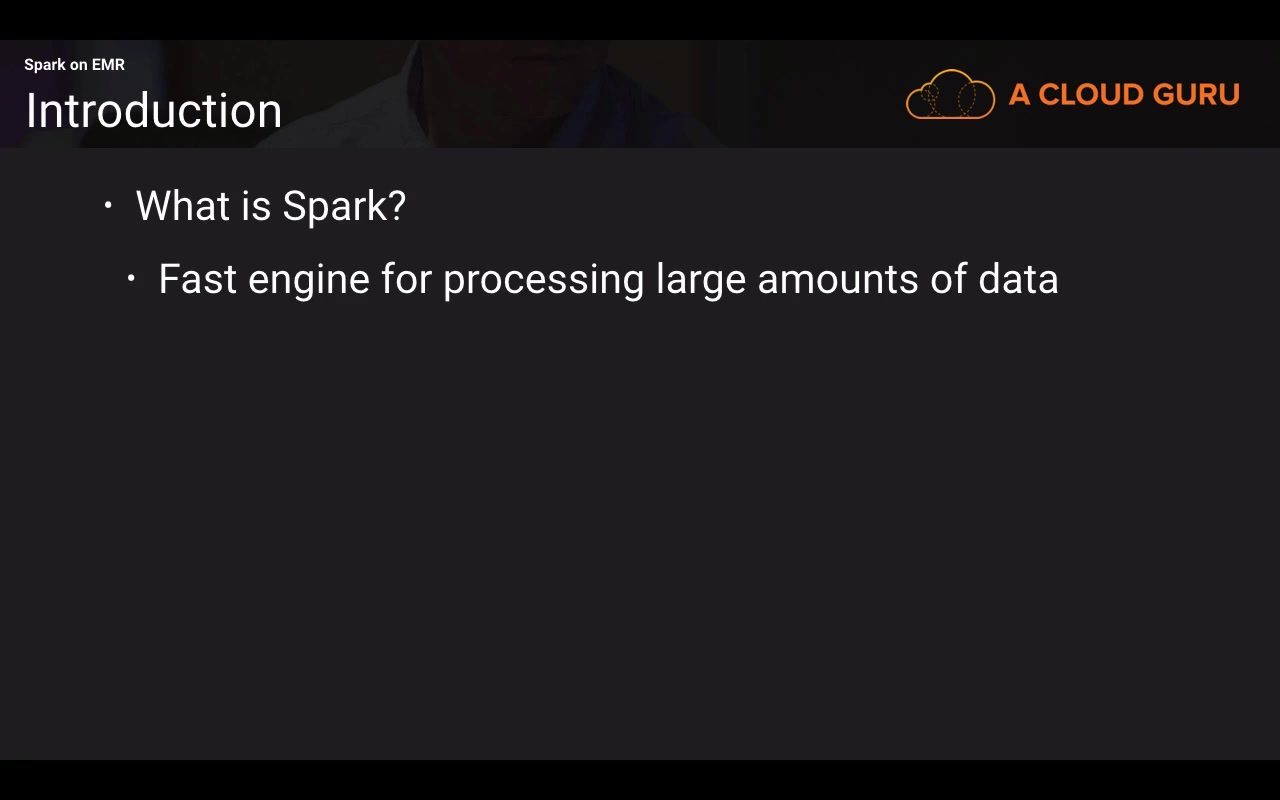
Task: Click the word "Spark?" in the first bullet
Action: [344, 207]
